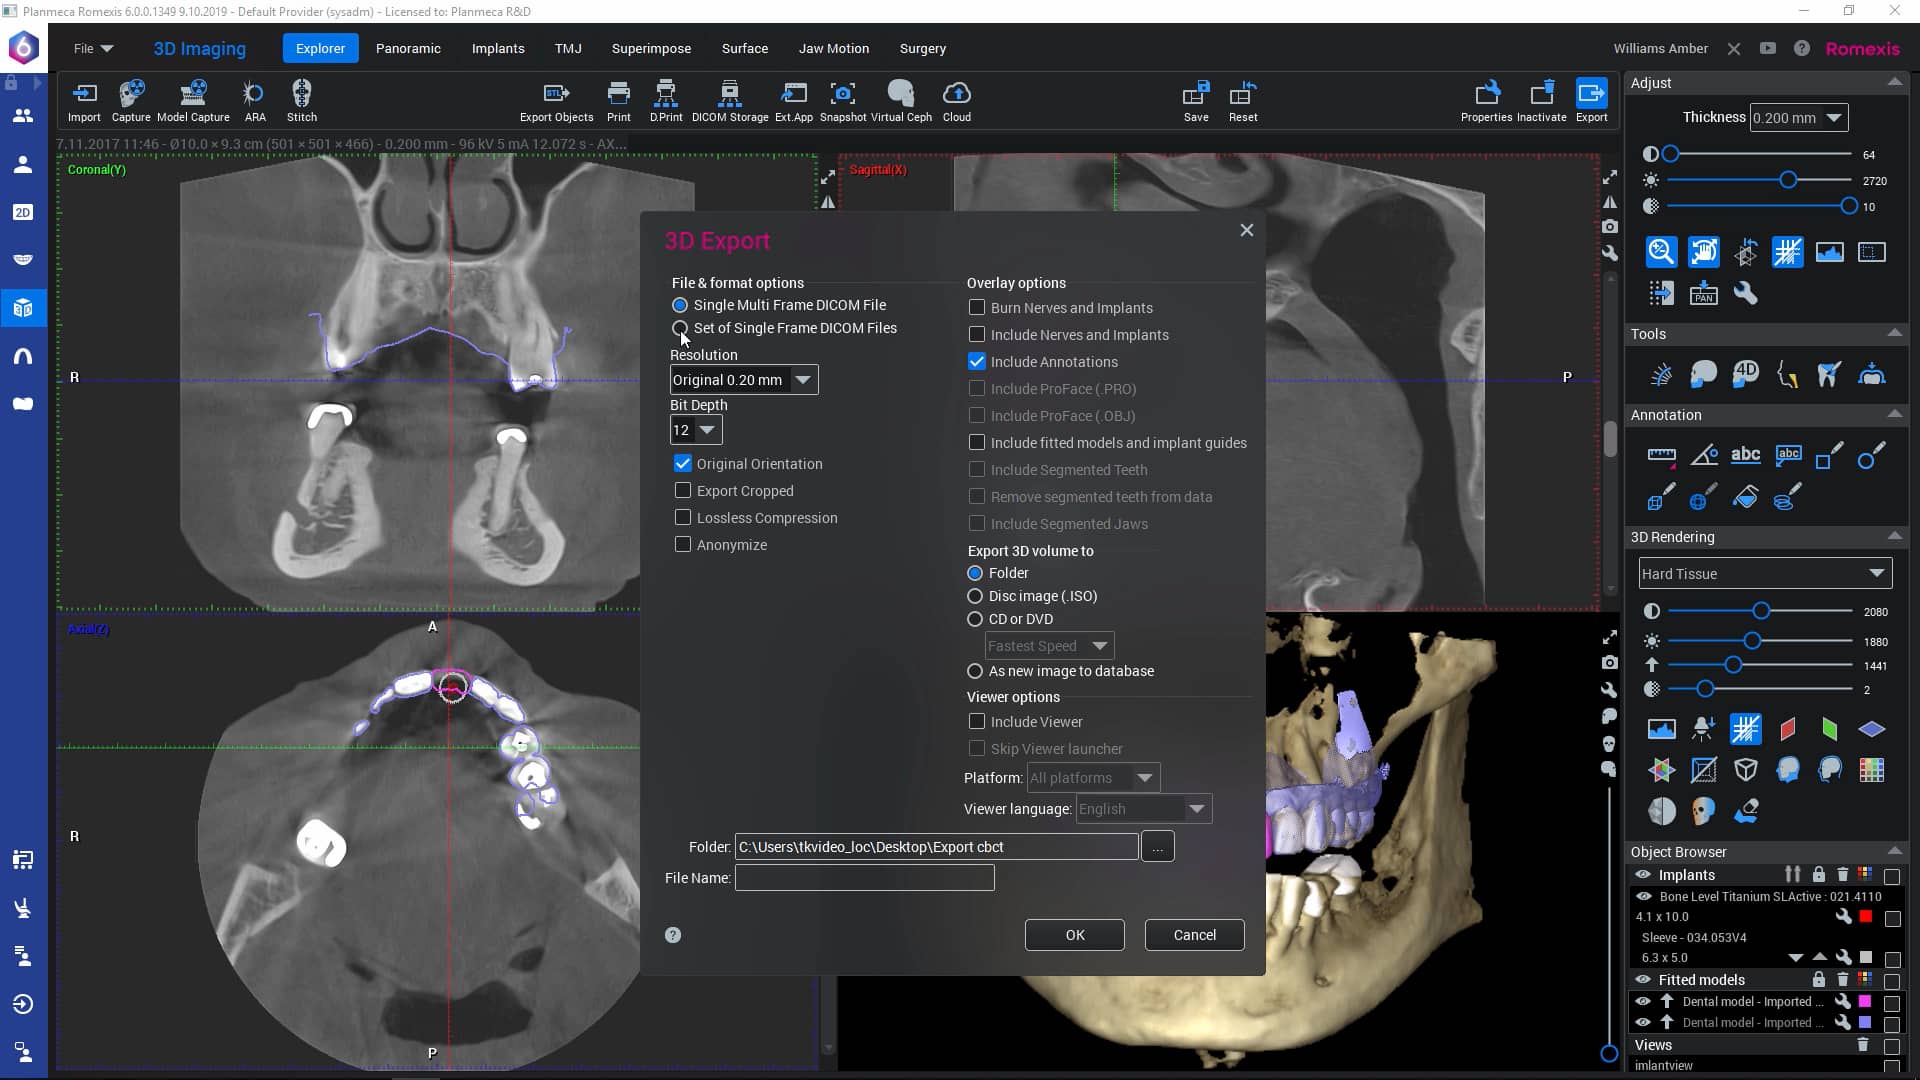This screenshot has height=1080, width=1920.
Task: Cancel the 3D Export dialog
Action: pos(1194,934)
